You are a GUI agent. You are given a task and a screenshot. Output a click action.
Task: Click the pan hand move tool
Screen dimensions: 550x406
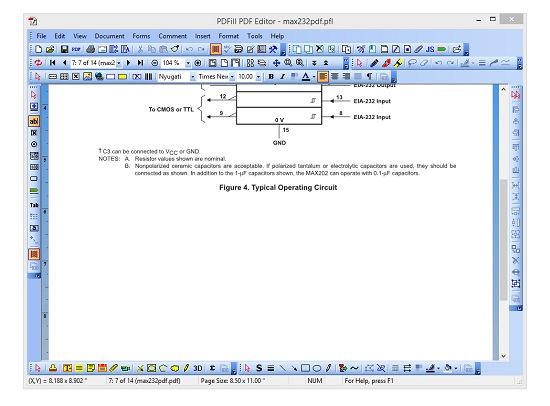(x=276, y=63)
